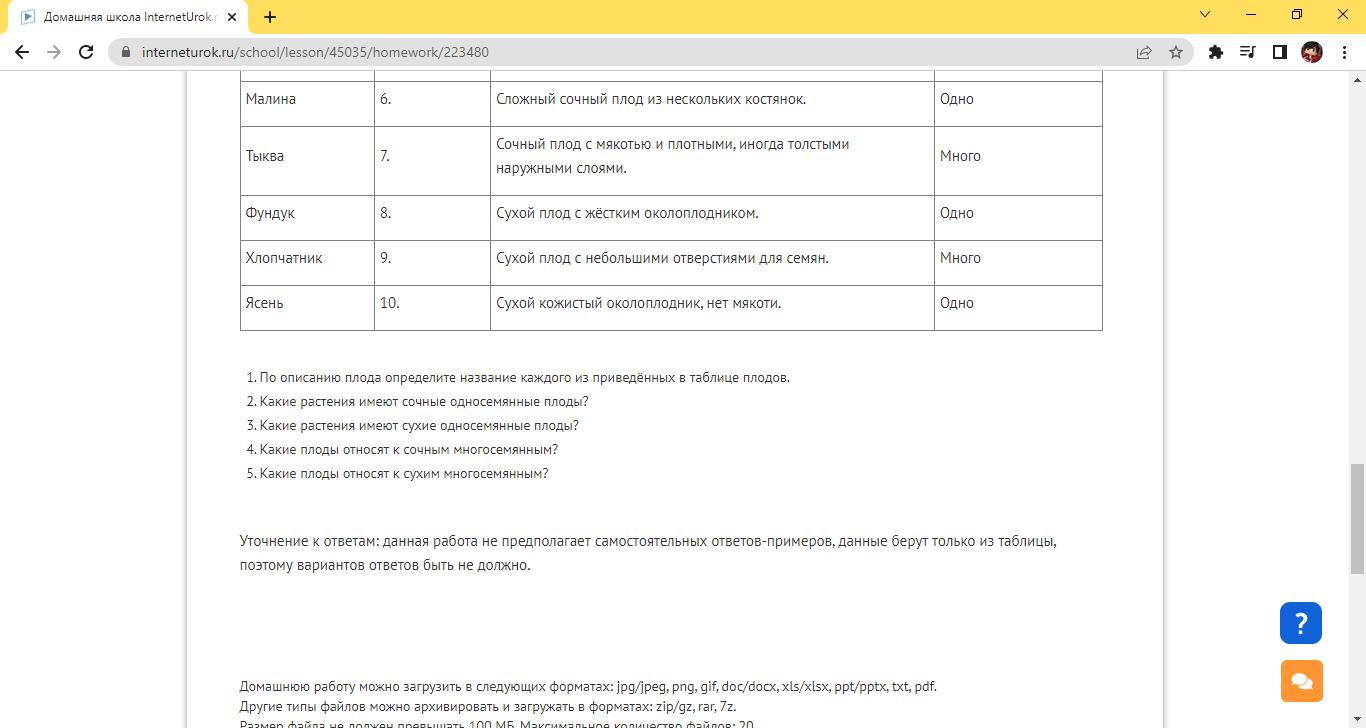Click the table cell 'Тыква'
The height and width of the screenshot is (728, 1366).
pyautogui.click(x=307, y=161)
